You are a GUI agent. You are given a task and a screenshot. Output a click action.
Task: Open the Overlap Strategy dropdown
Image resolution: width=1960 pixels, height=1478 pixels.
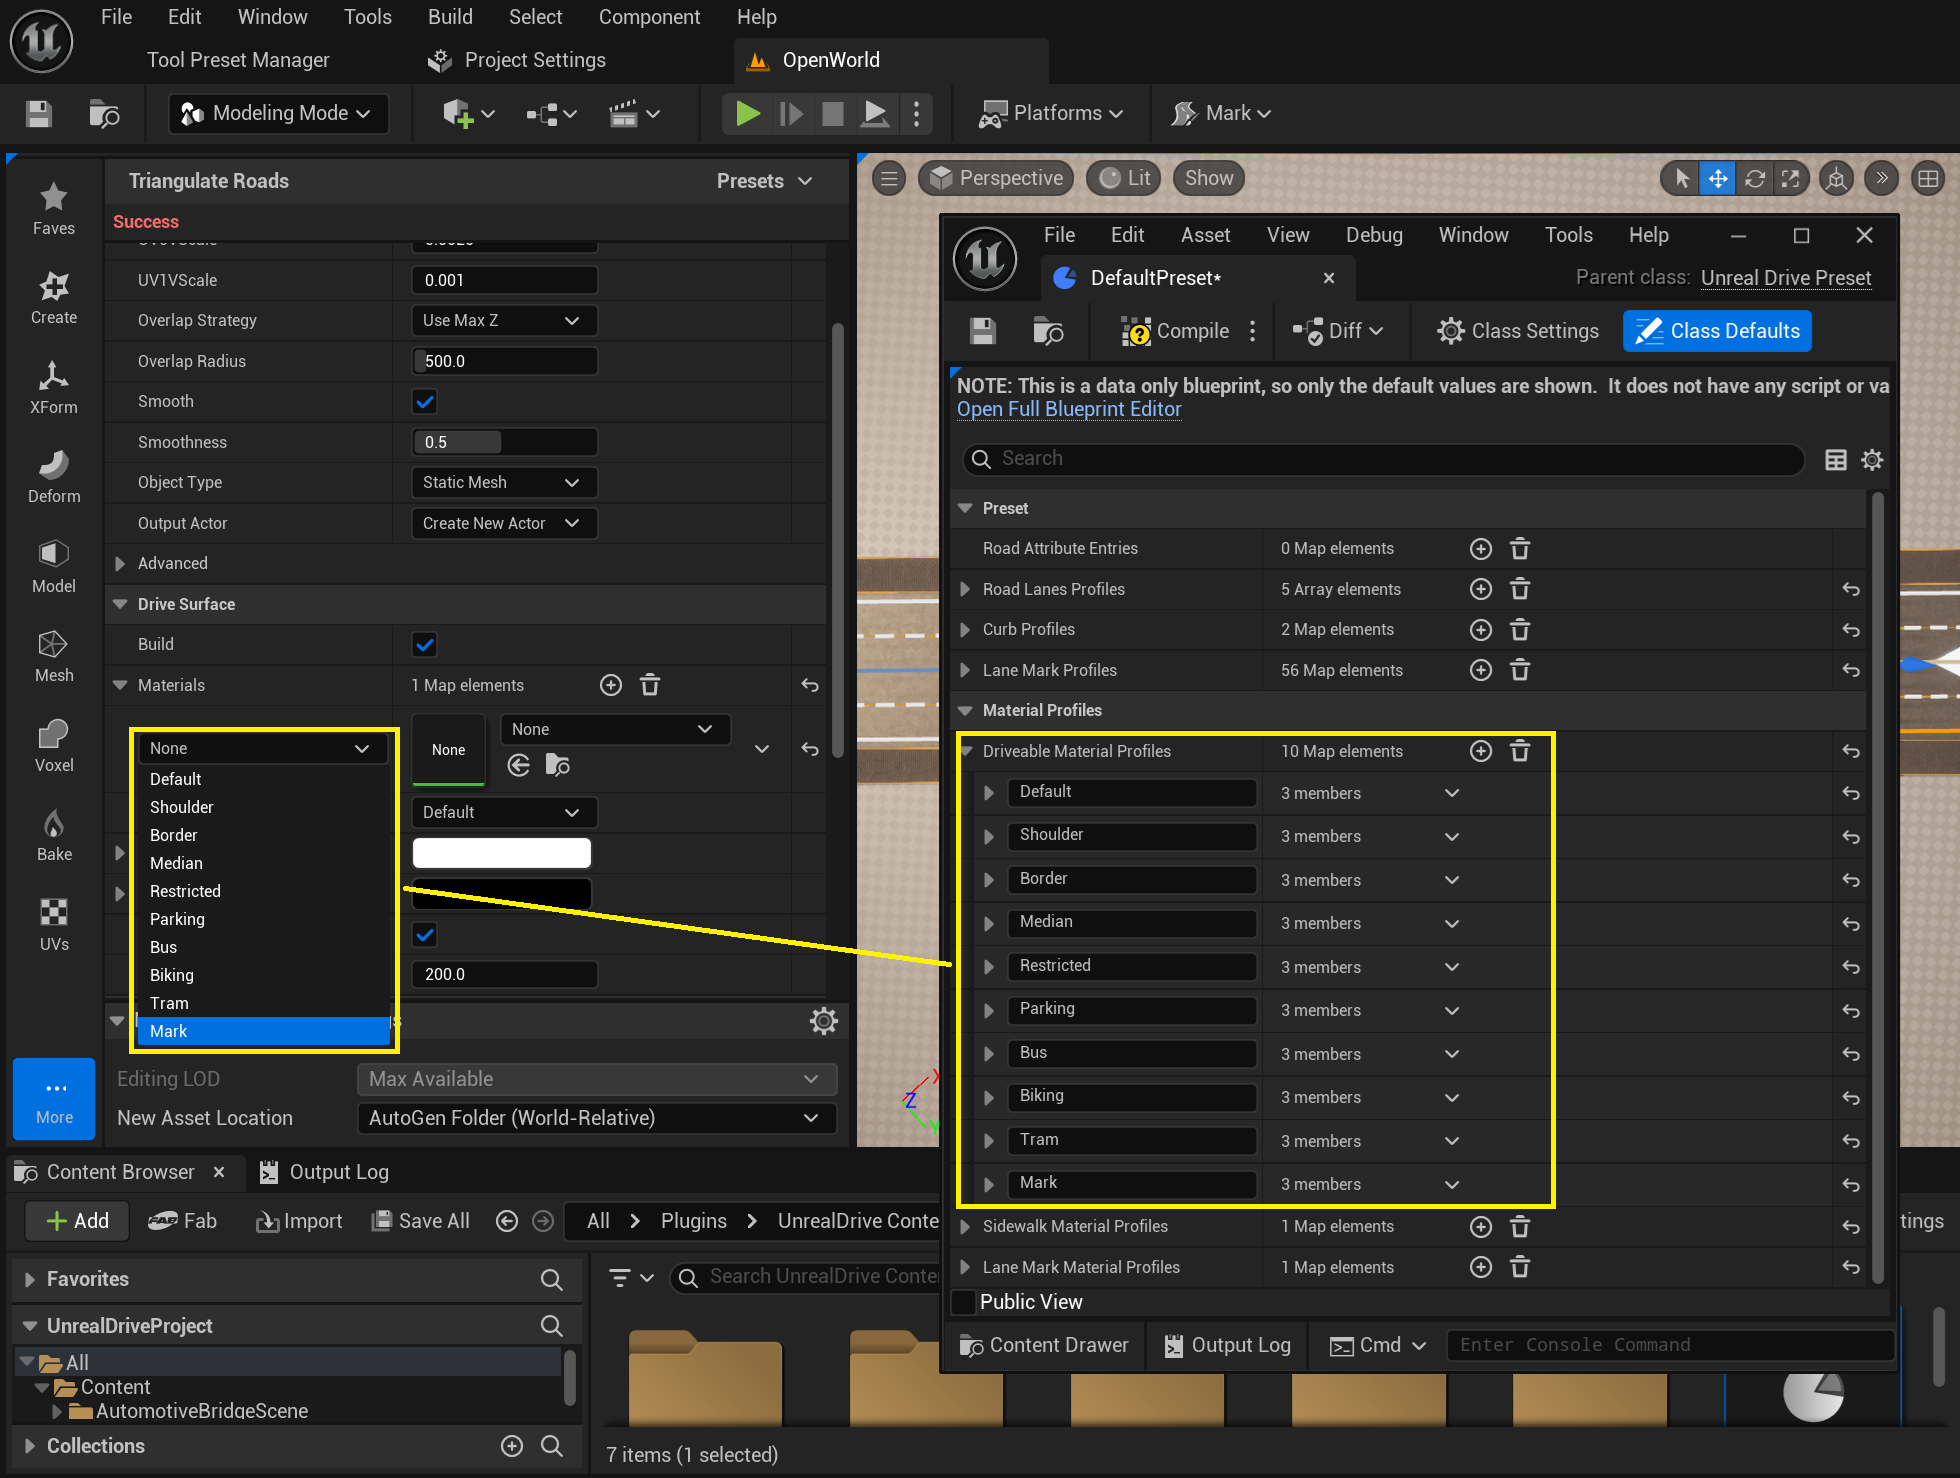coord(504,321)
